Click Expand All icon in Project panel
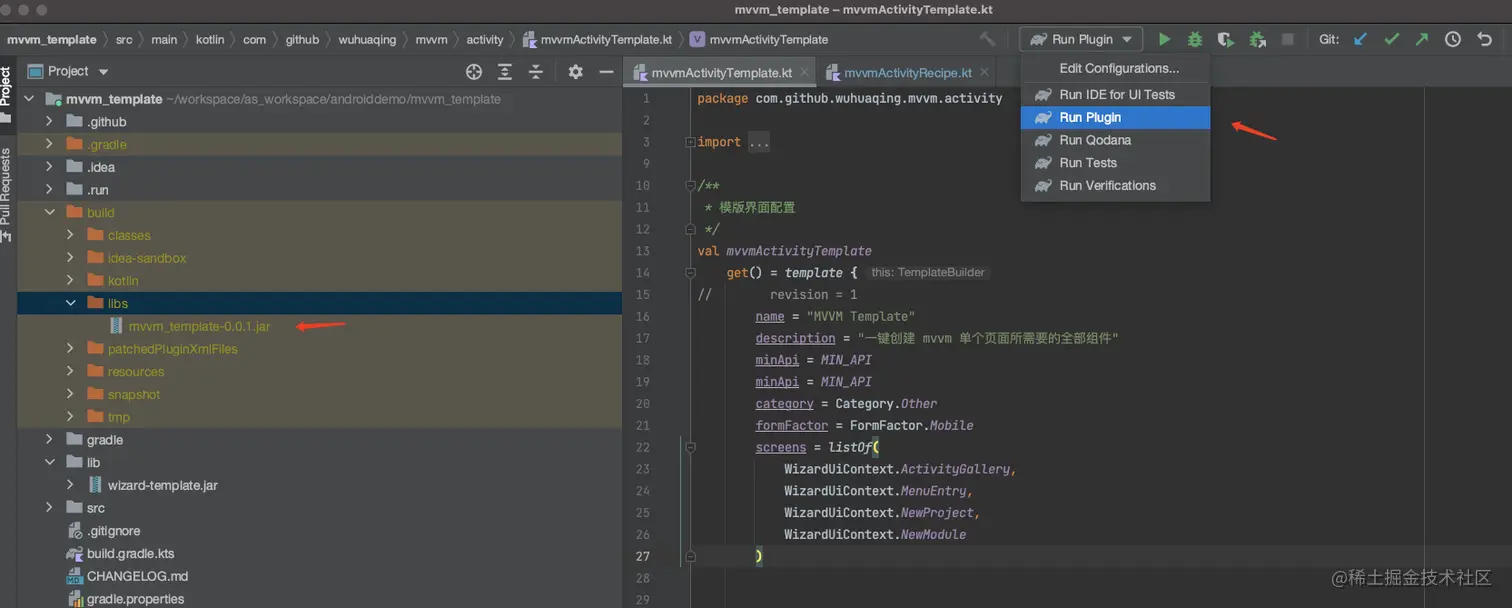Viewport: 1512px width, 608px height. click(x=505, y=71)
